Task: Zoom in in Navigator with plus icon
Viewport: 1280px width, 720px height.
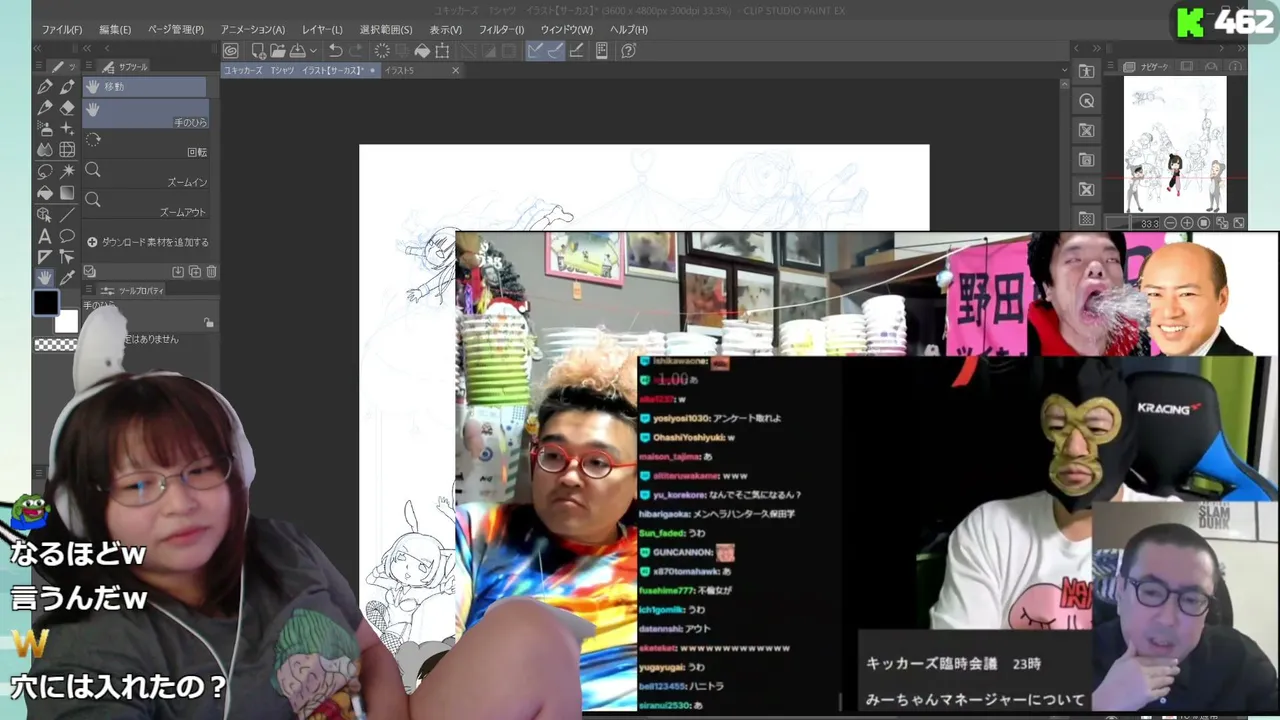Action: [1187, 223]
